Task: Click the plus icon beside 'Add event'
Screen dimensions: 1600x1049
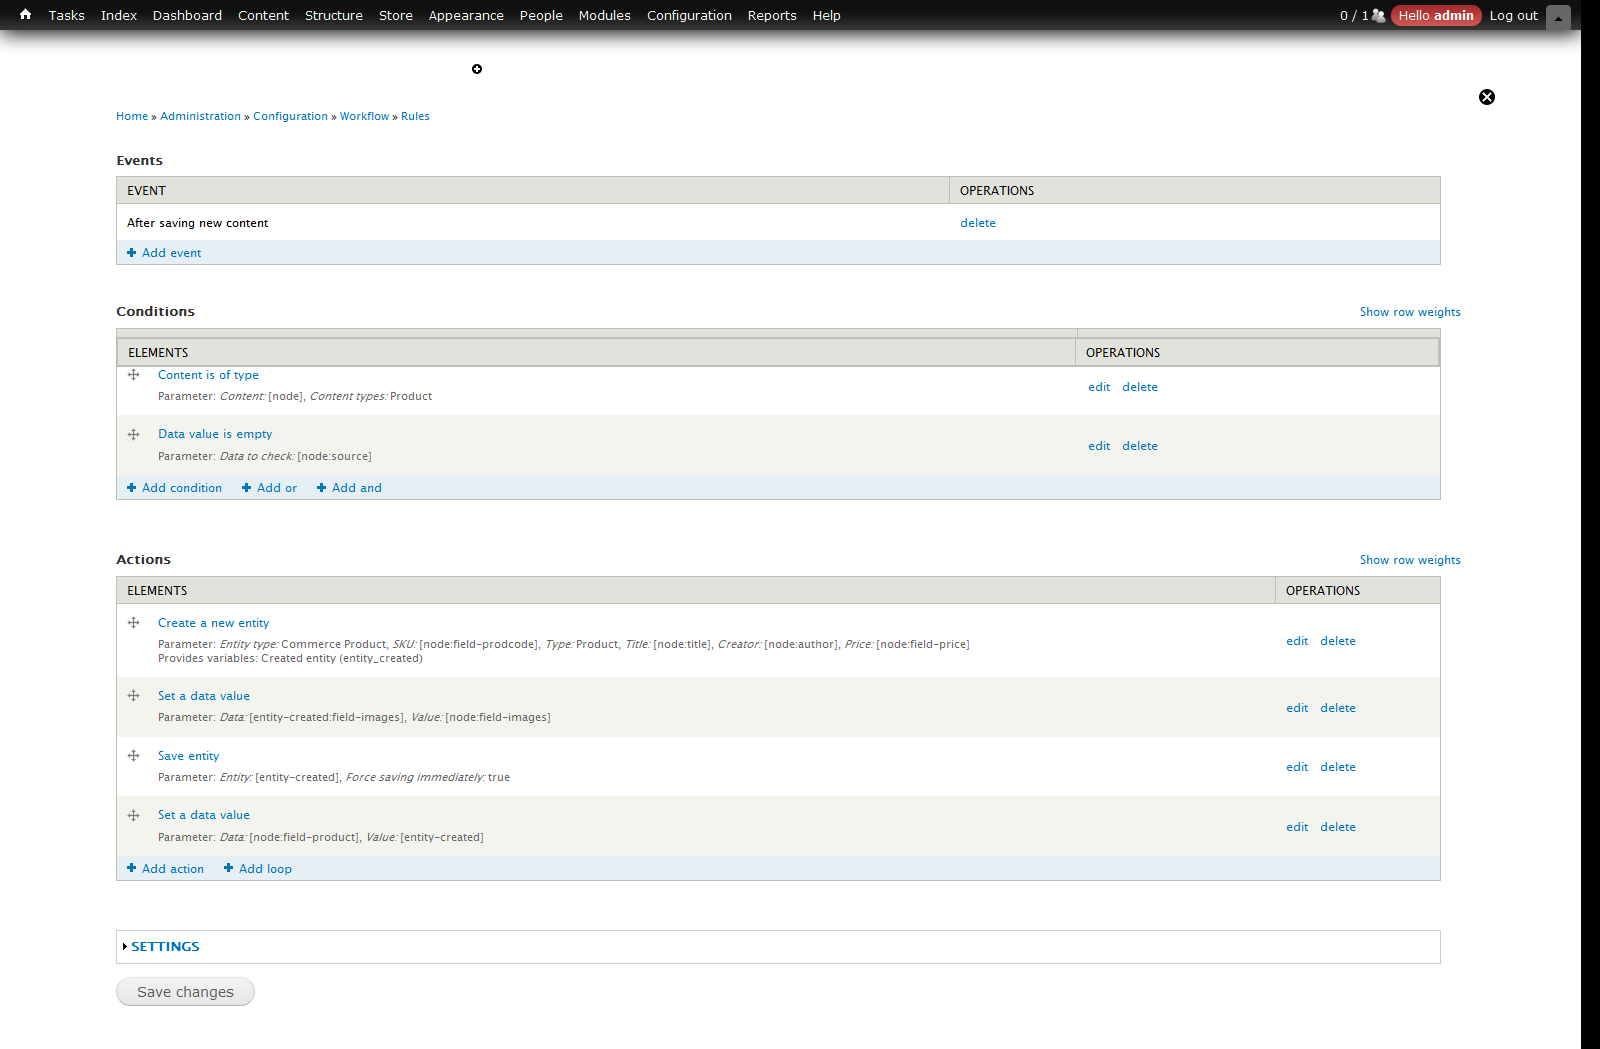Action: tap(131, 252)
